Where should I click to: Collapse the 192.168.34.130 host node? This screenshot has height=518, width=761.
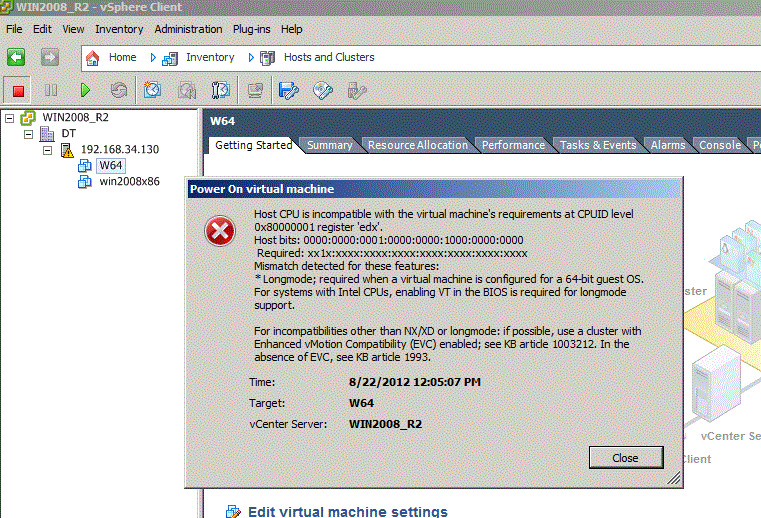(47, 150)
